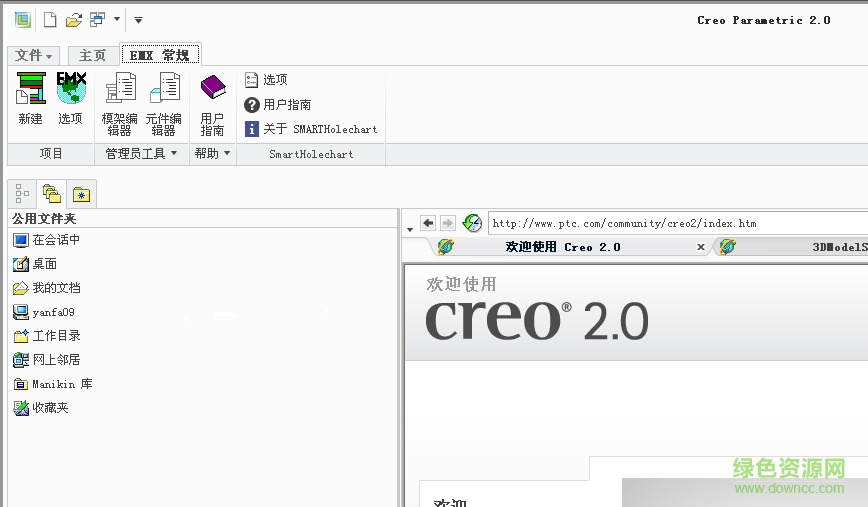Select the EMX 常规 ribbon tab

tap(160, 55)
